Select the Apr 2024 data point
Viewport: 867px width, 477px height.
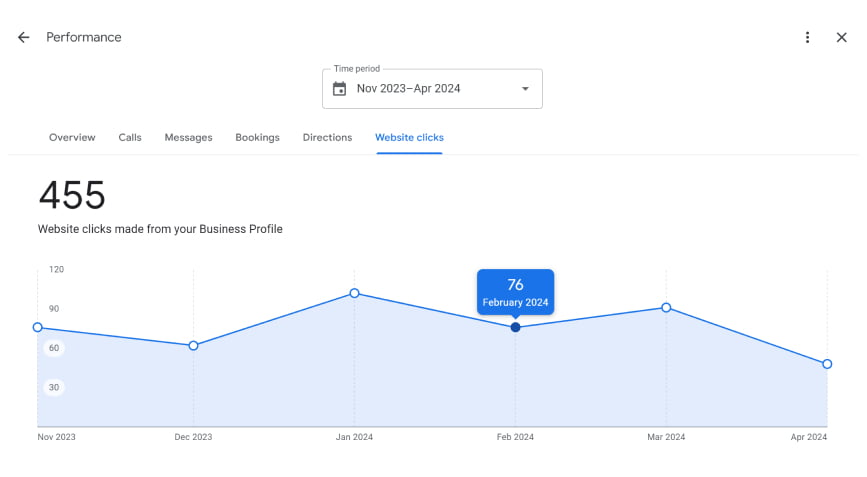(x=827, y=364)
